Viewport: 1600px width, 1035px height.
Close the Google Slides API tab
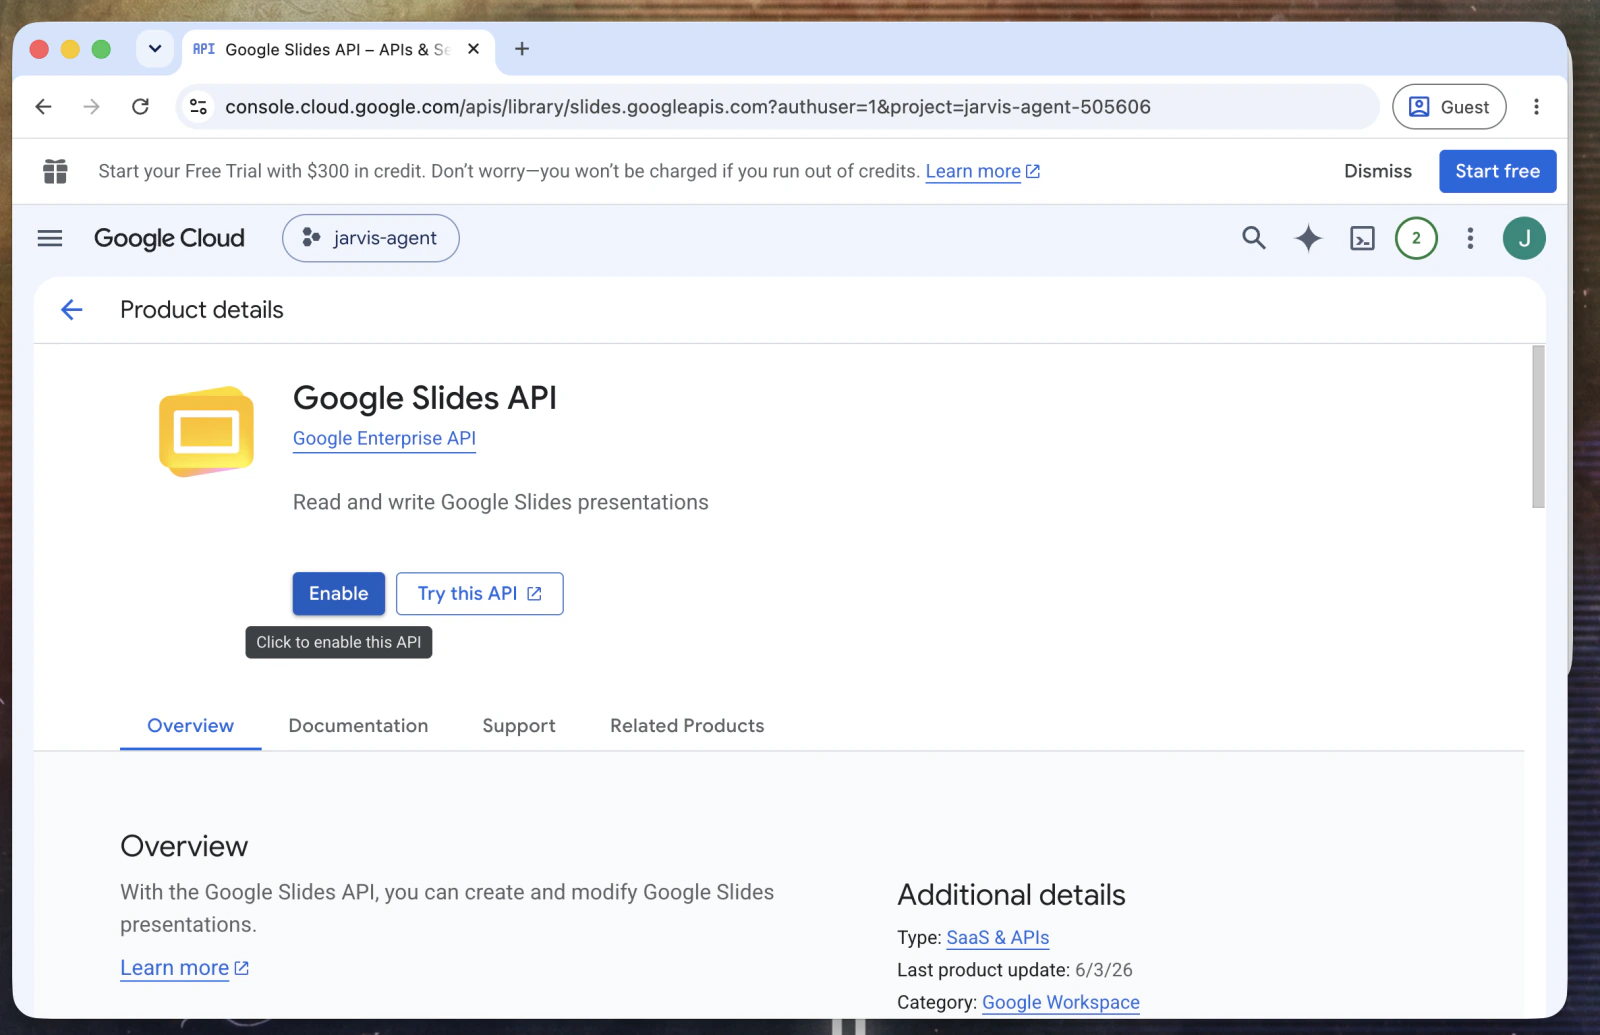pyautogui.click(x=473, y=49)
